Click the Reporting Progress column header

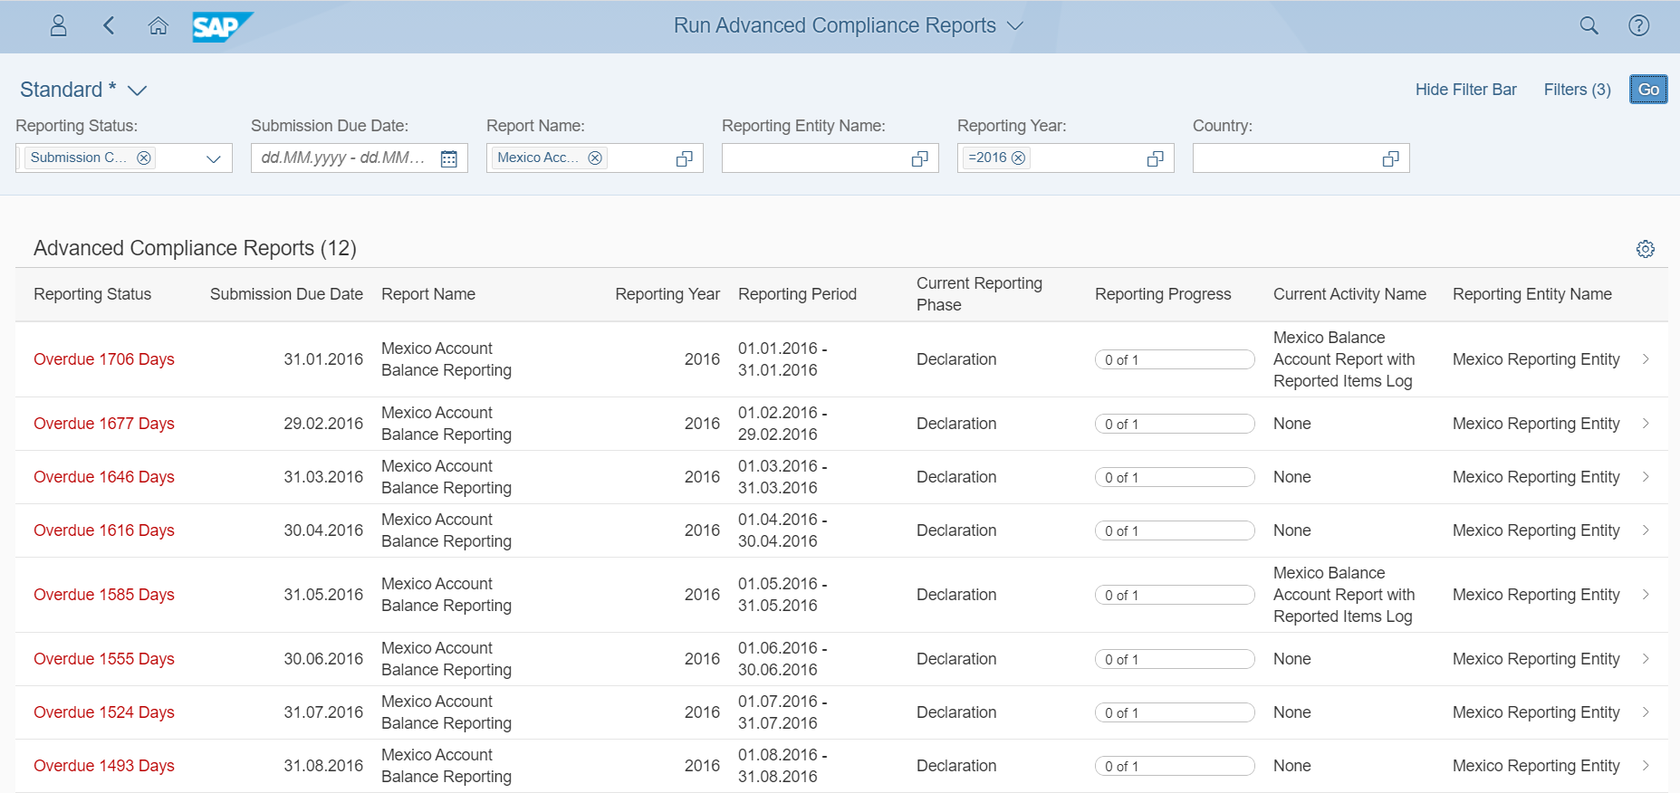pos(1163,294)
